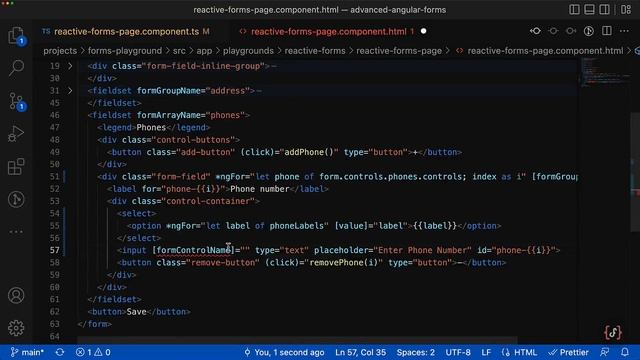Expand folded line 19 div
640x360 pixels.
tap(70, 66)
